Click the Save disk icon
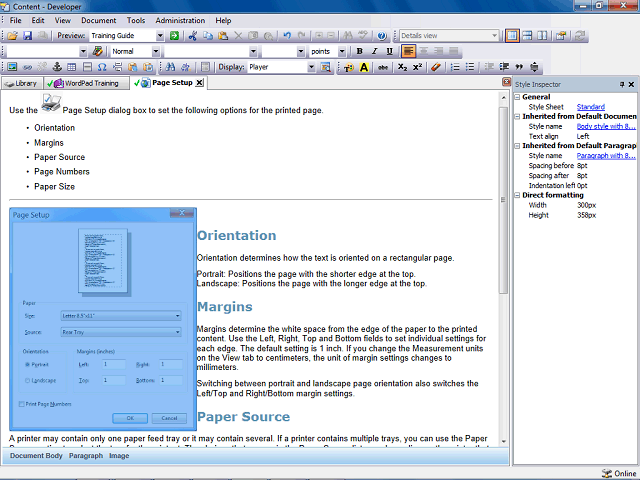This screenshot has width=640, height=480. [x=27, y=36]
